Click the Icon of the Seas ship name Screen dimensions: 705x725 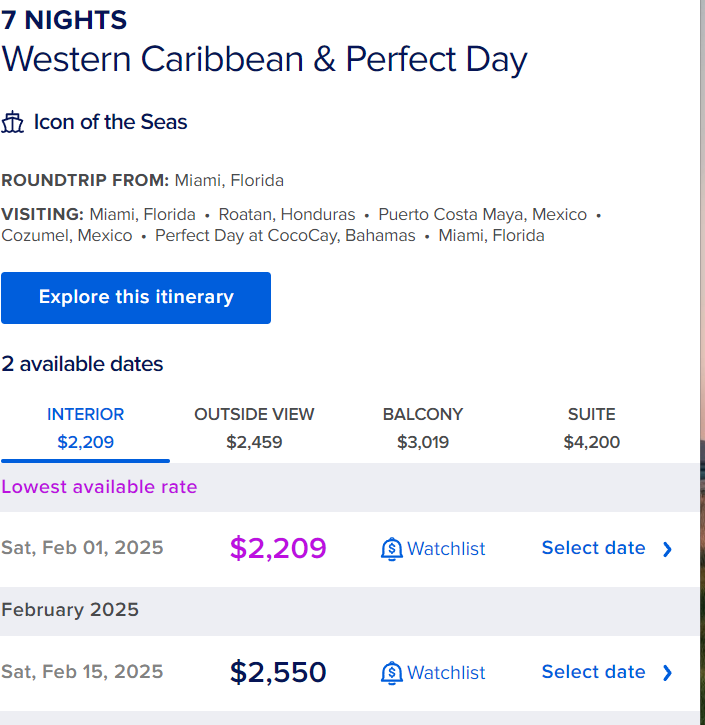110,122
